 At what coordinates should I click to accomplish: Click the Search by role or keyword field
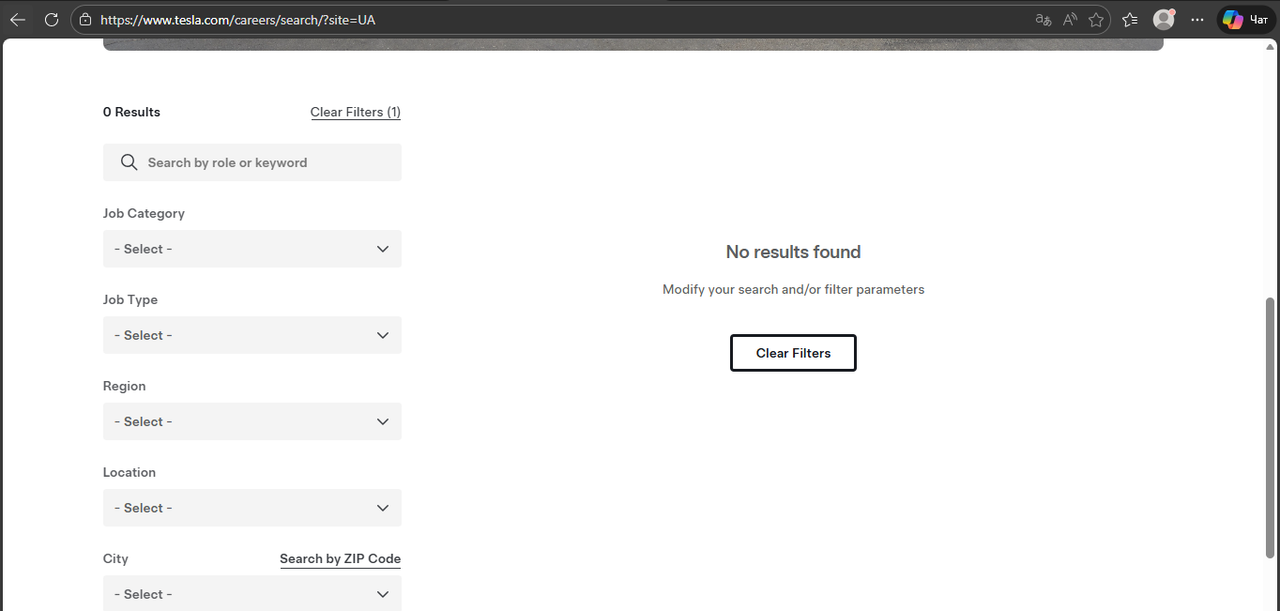[x=252, y=162]
